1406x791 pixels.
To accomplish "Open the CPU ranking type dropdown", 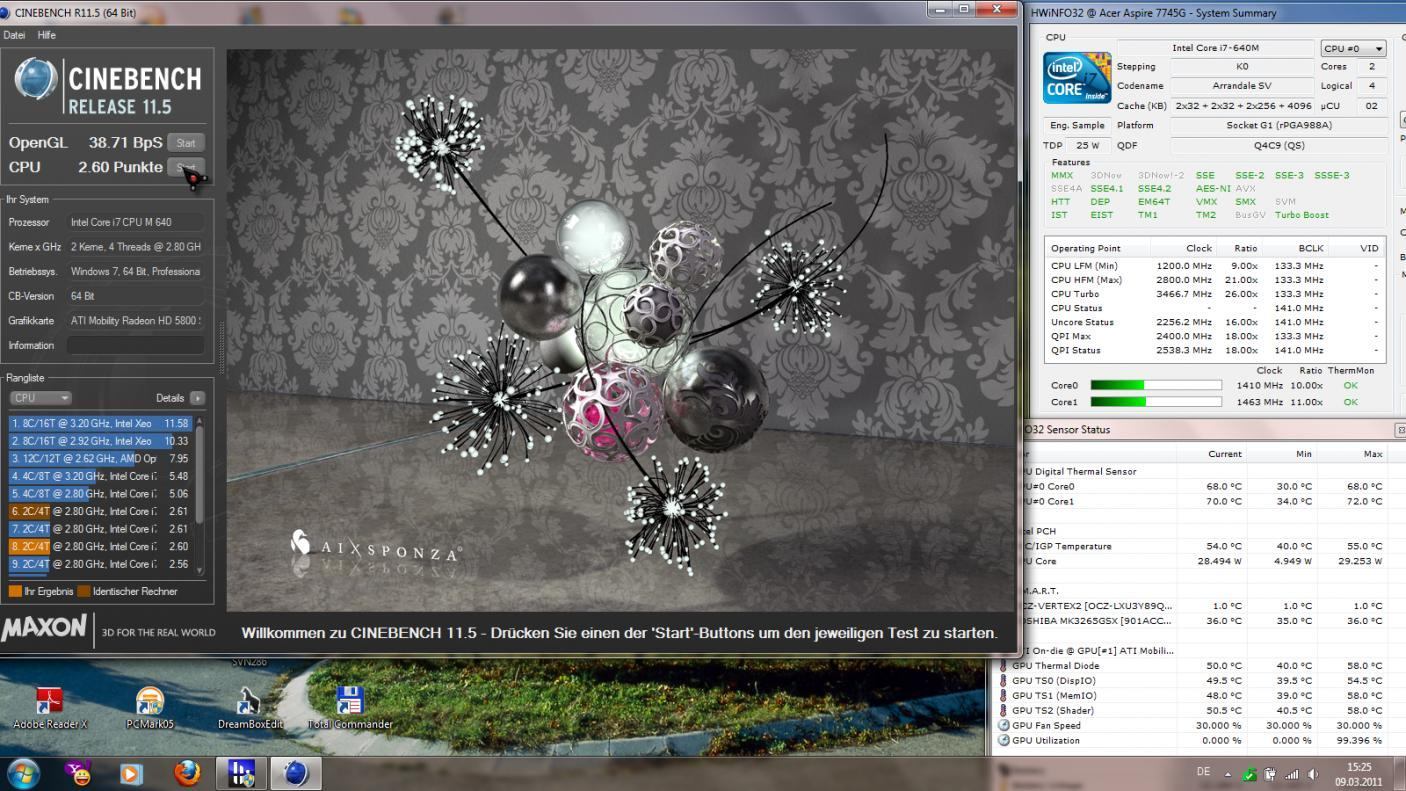I will pos(40,398).
